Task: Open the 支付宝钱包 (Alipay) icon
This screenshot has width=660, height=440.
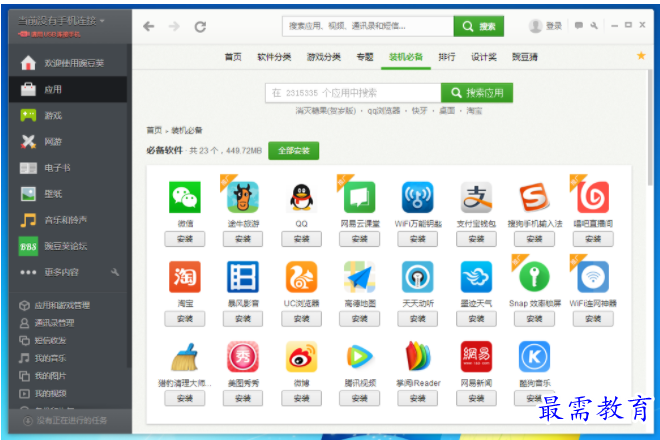Action: (476, 197)
